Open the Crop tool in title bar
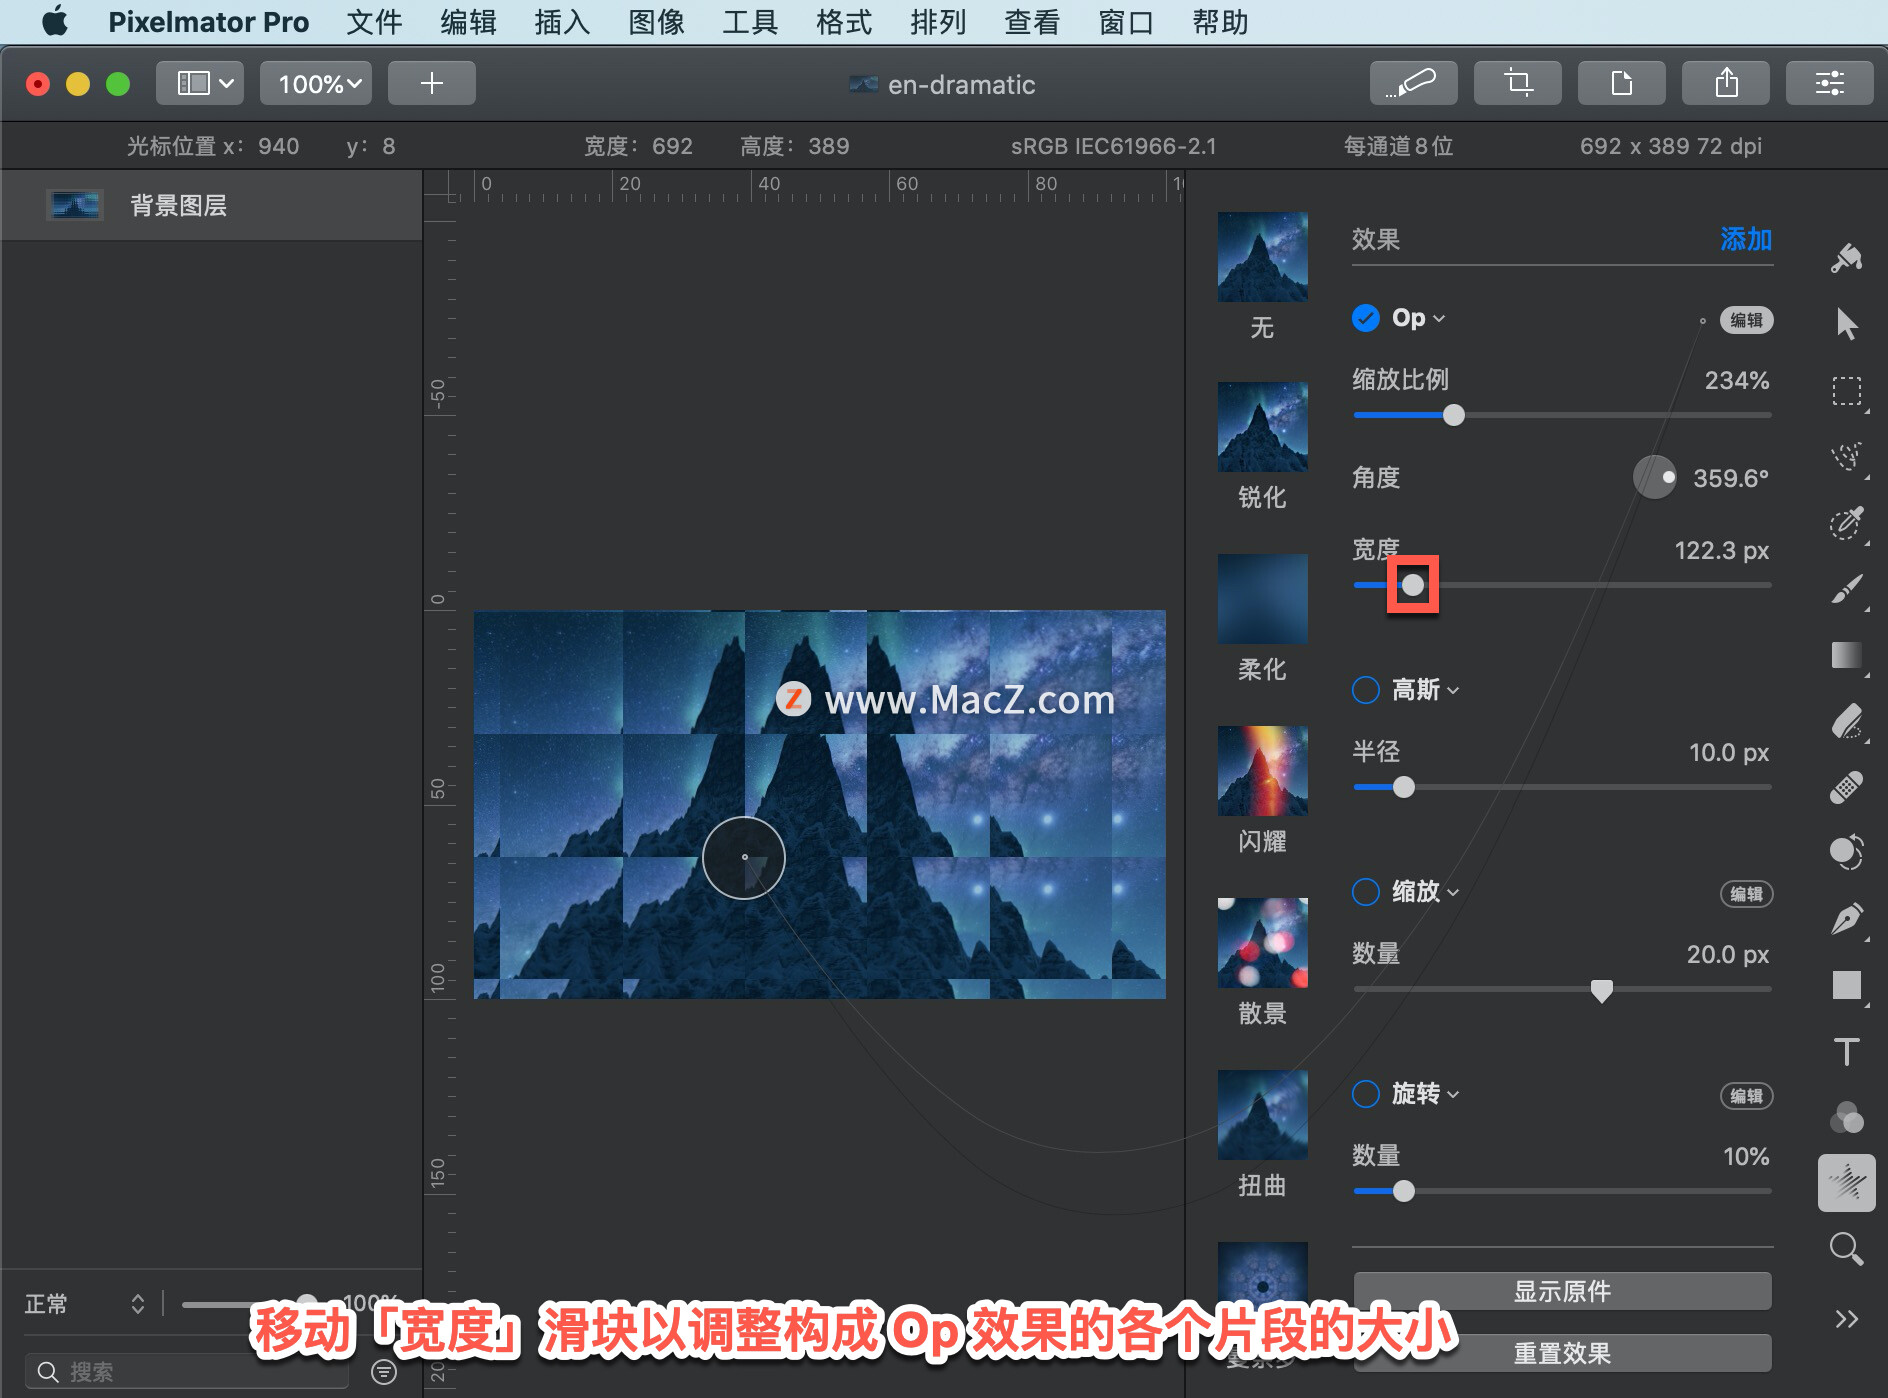 point(1517,83)
